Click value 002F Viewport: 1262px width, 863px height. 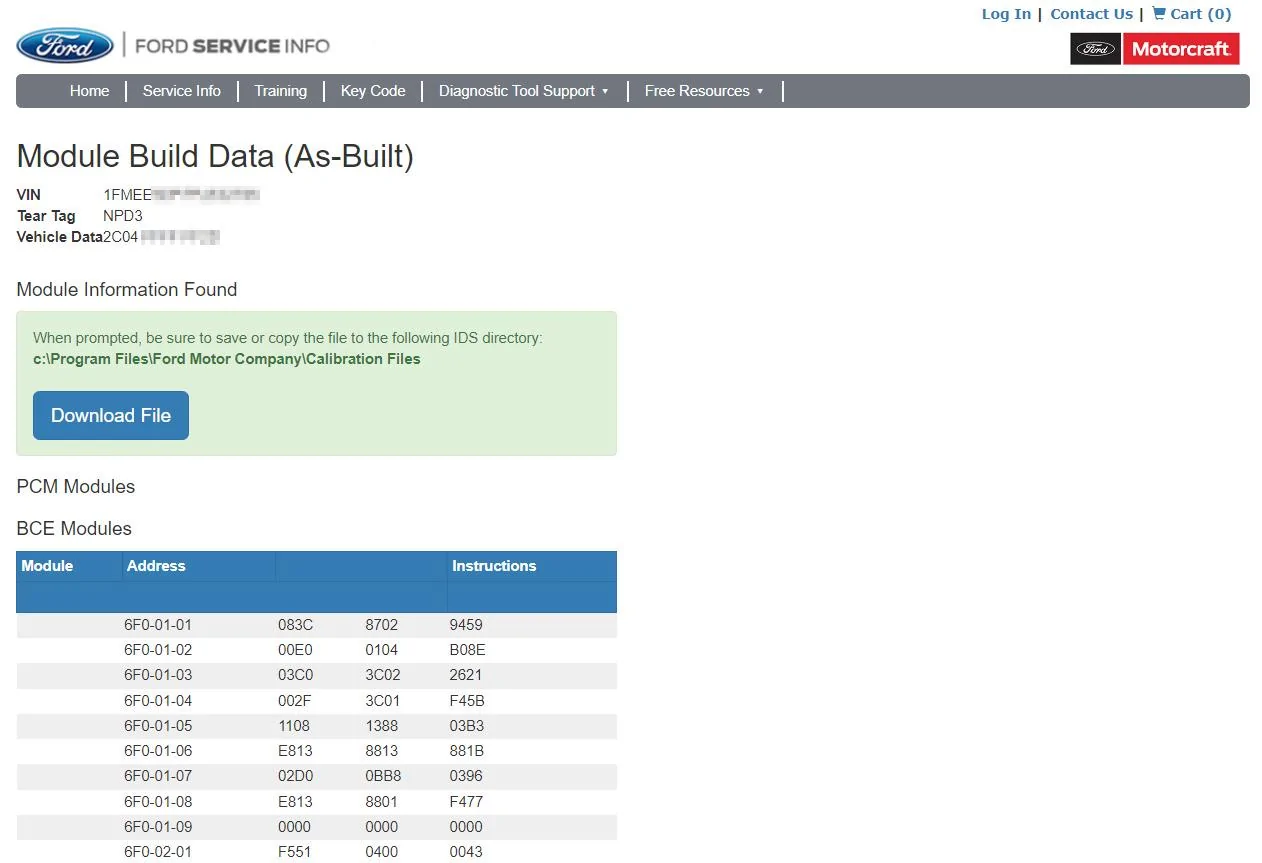pos(294,701)
